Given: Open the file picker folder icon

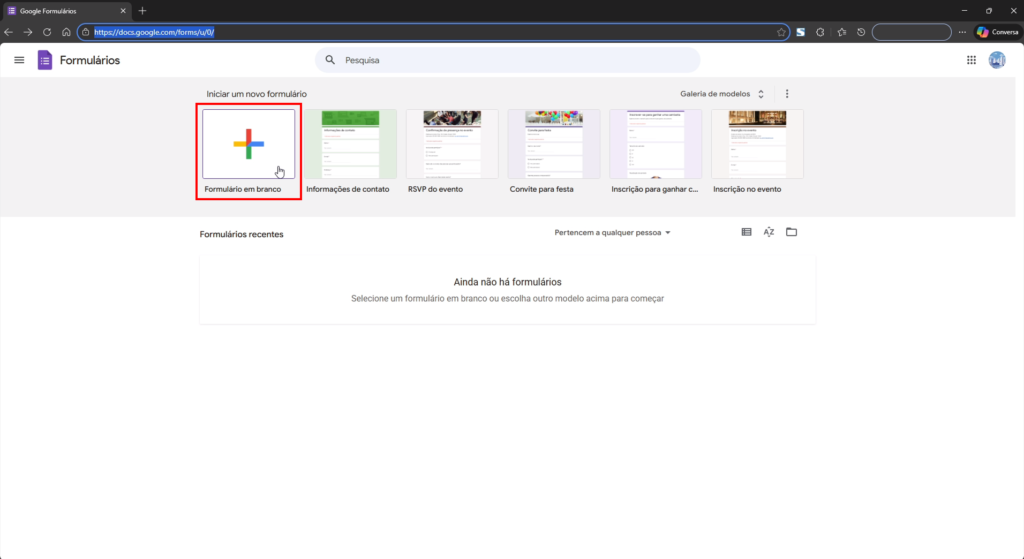Looking at the screenshot, I should point(791,232).
